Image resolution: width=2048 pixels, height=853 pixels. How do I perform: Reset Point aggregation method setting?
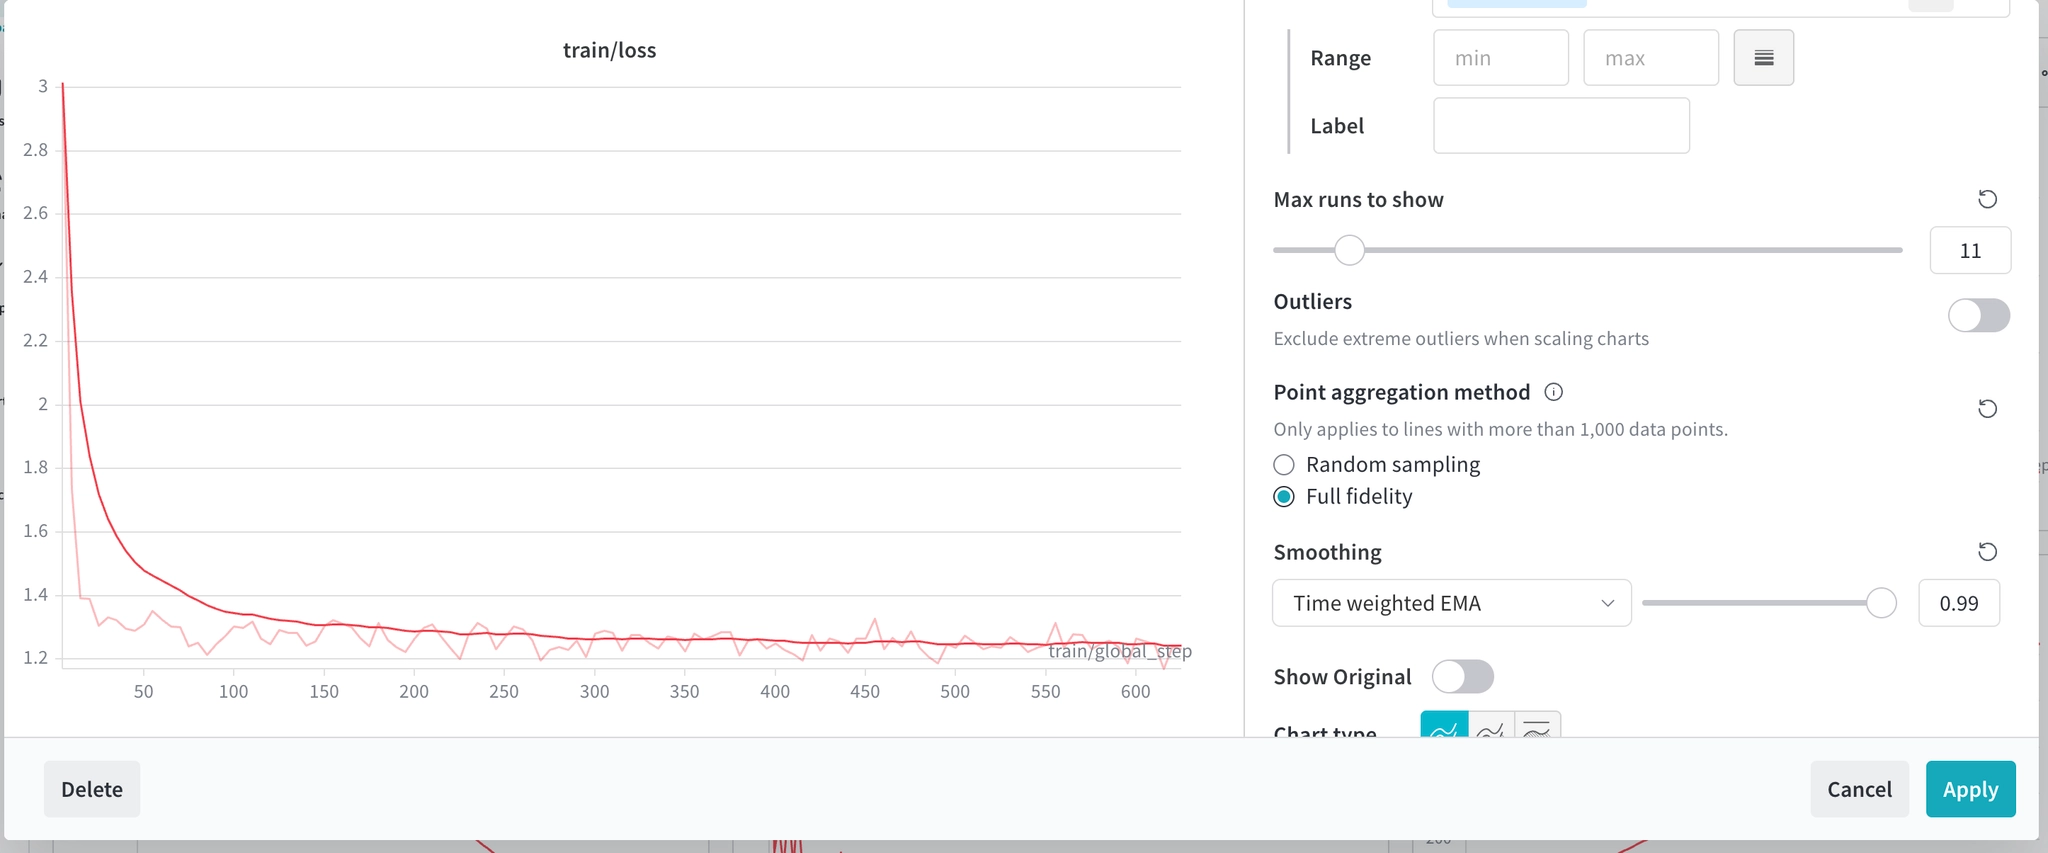coord(1987,409)
